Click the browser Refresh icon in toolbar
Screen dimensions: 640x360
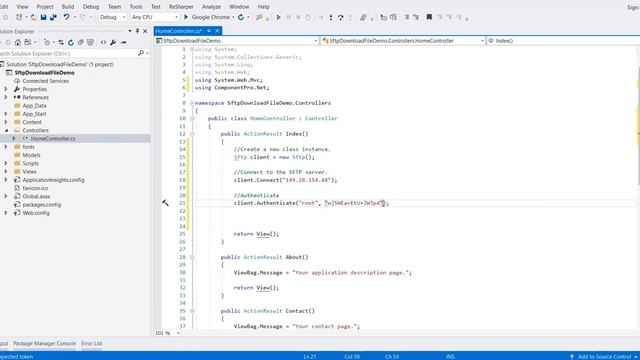[241, 17]
